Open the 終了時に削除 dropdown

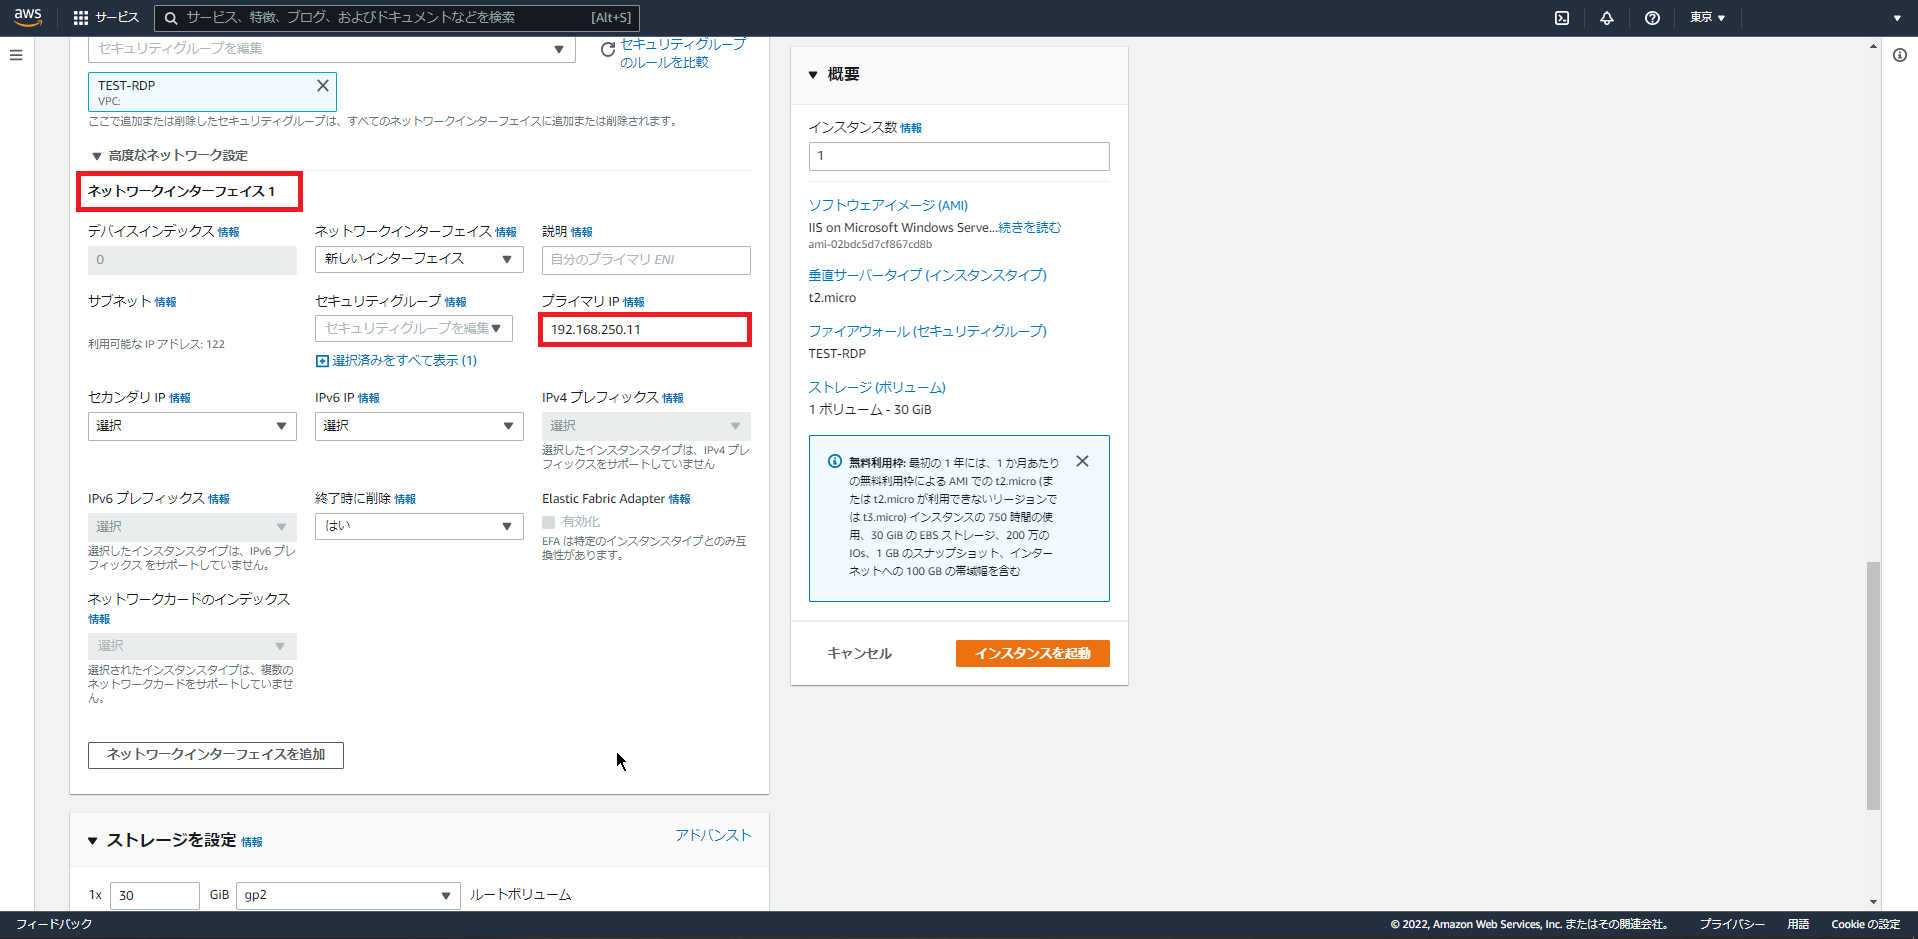[418, 526]
